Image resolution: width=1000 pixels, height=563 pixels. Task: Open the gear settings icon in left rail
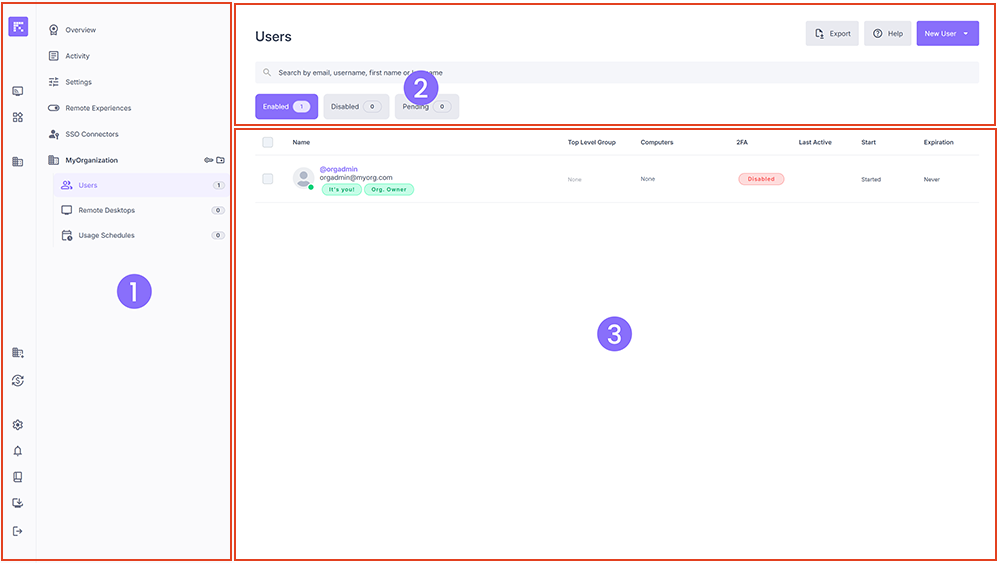[17, 425]
